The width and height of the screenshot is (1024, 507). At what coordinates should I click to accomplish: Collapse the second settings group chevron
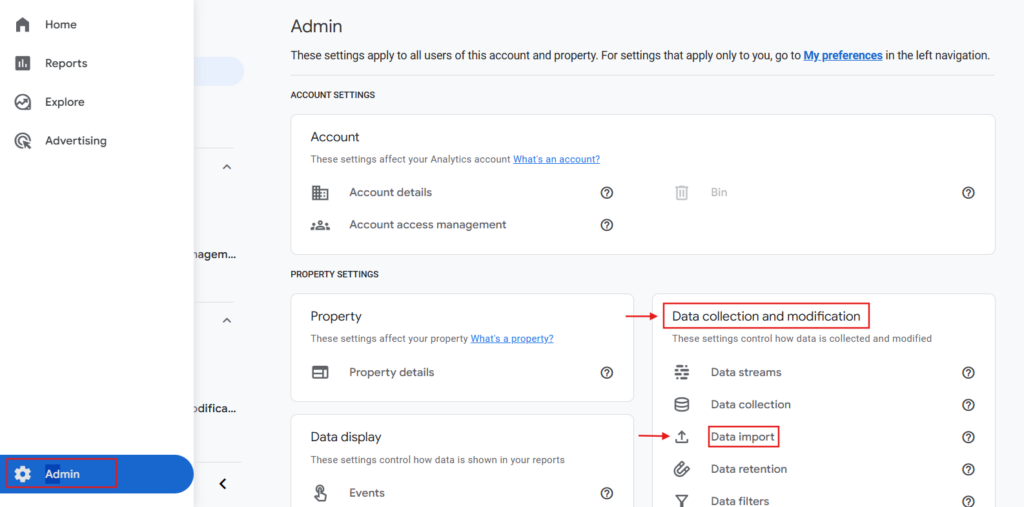point(227,321)
